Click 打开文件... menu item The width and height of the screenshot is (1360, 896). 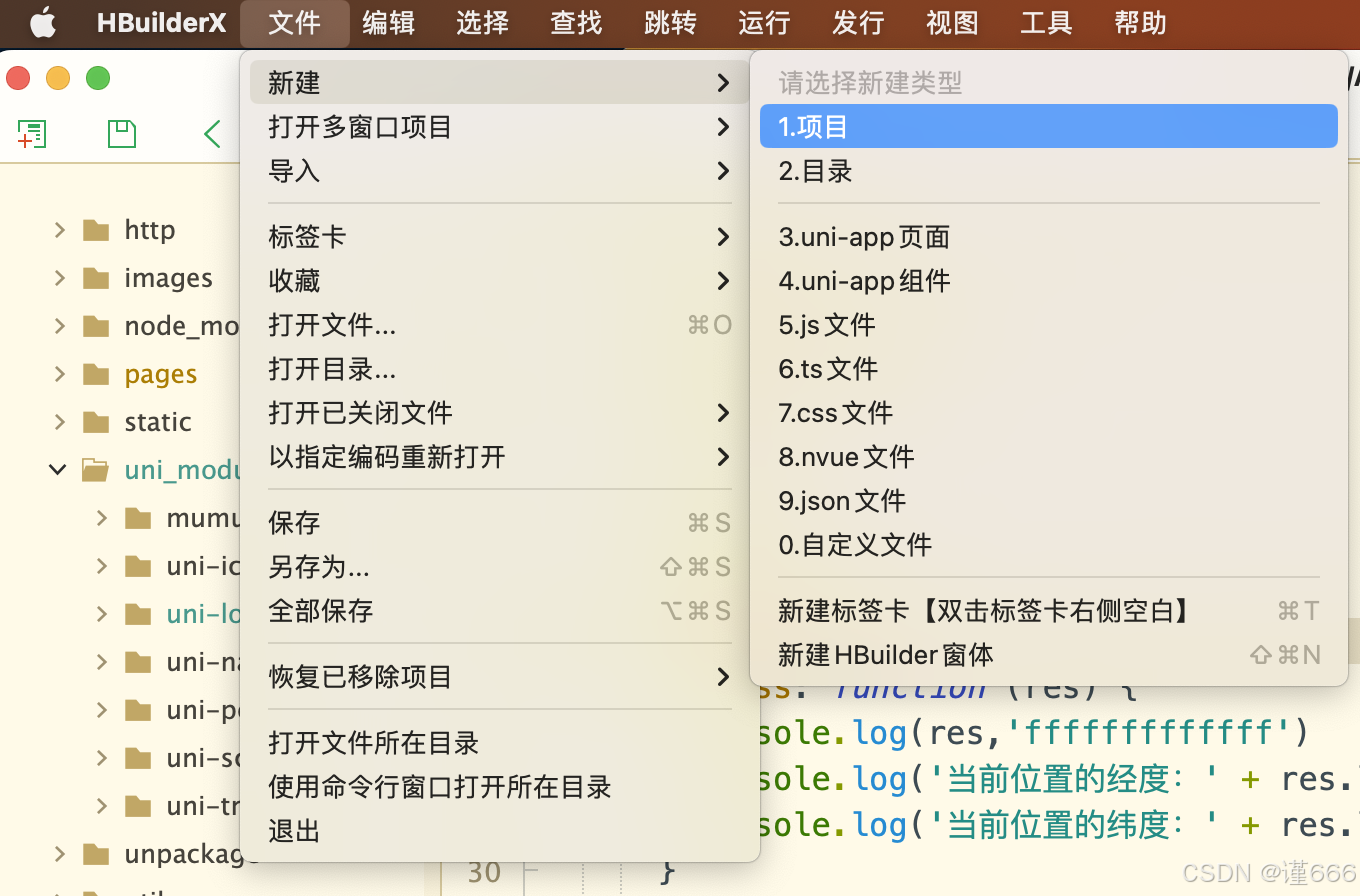pyautogui.click(x=500, y=325)
